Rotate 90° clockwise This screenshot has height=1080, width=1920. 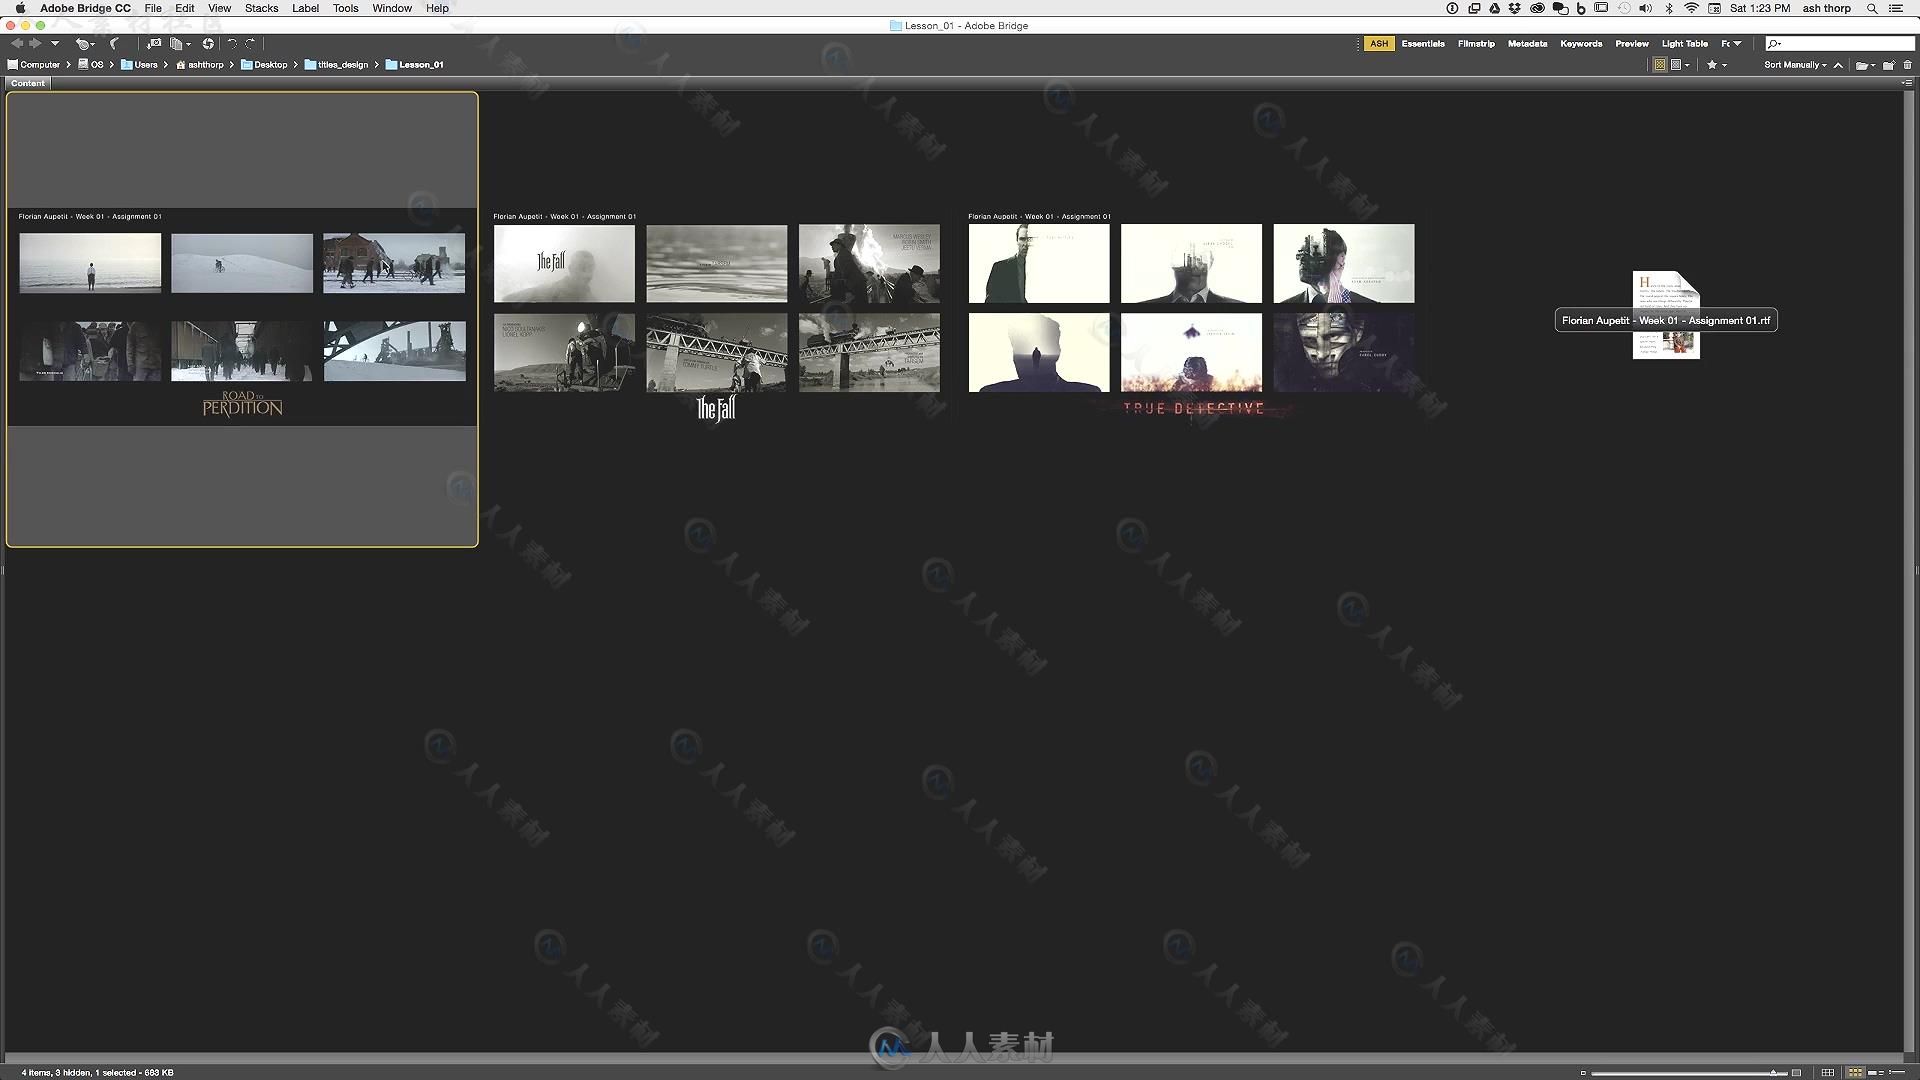tap(250, 44)
